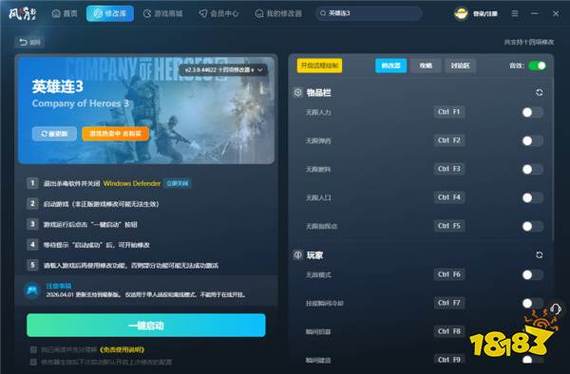This screenshot has width=570, height=374.
Task: Enable the 无限人口 Ctrl F4 toggle
Action: point(533,198)
